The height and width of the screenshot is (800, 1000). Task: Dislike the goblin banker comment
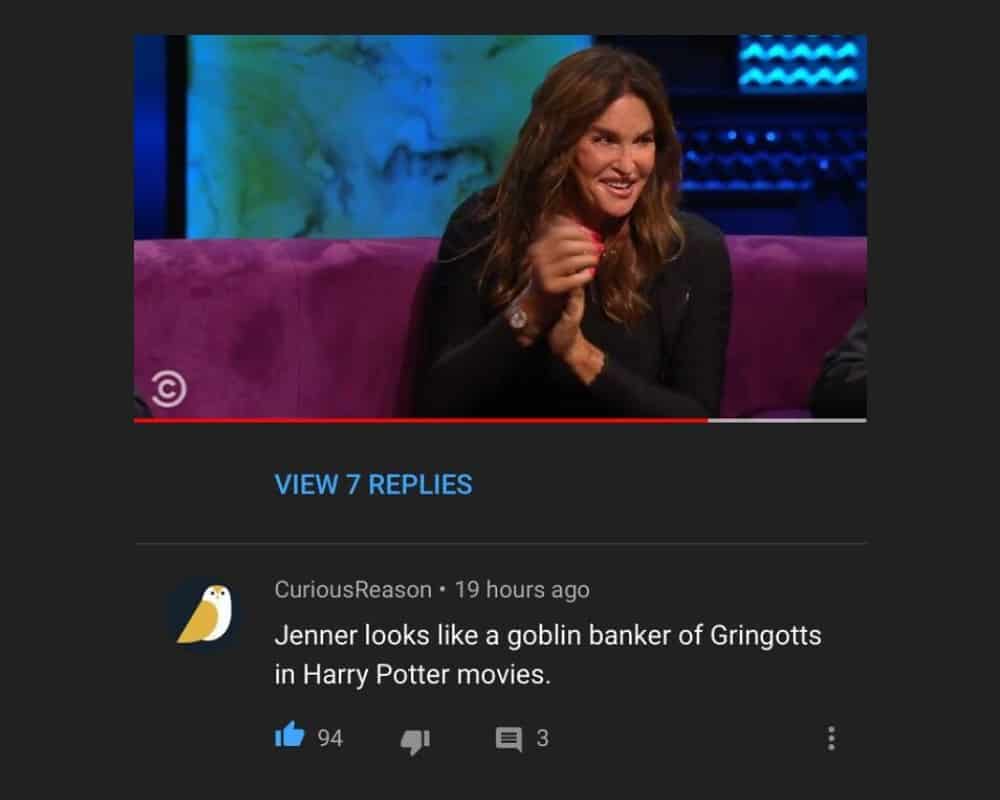click(x=415, y=741)
